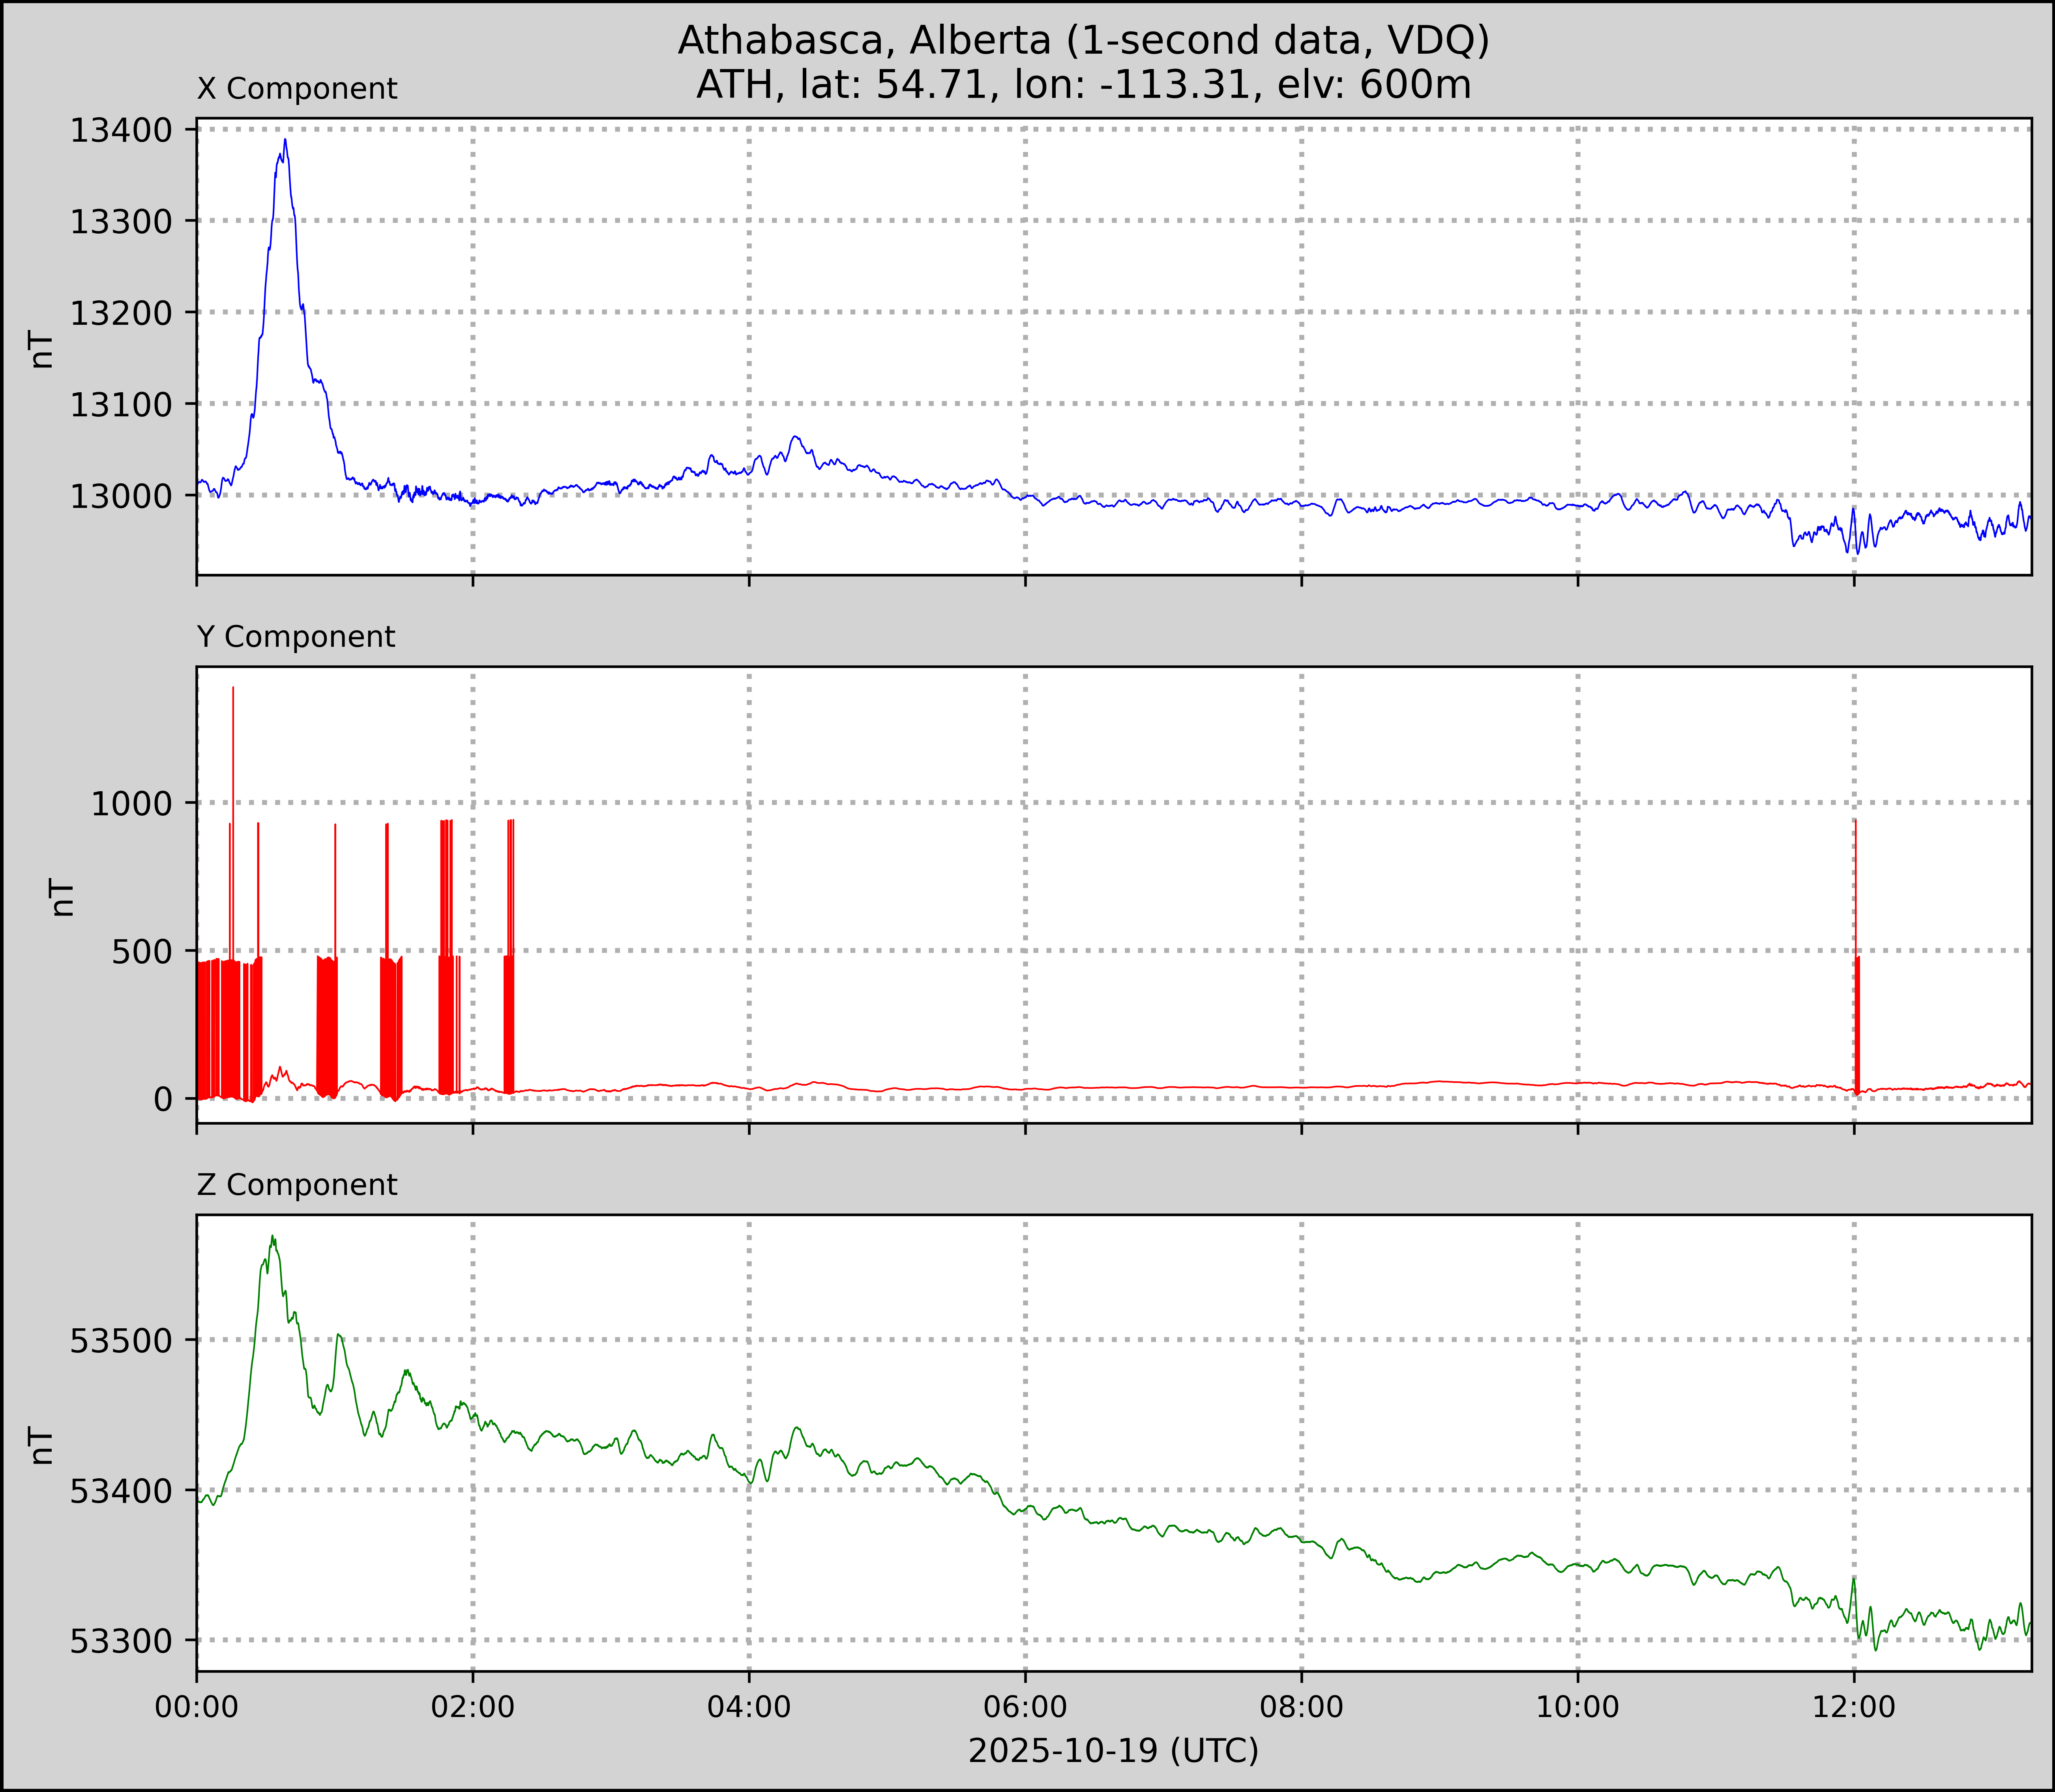Click the '00:00' time axis label
The image size is (2055, 1792).
tap(197, 1707)
